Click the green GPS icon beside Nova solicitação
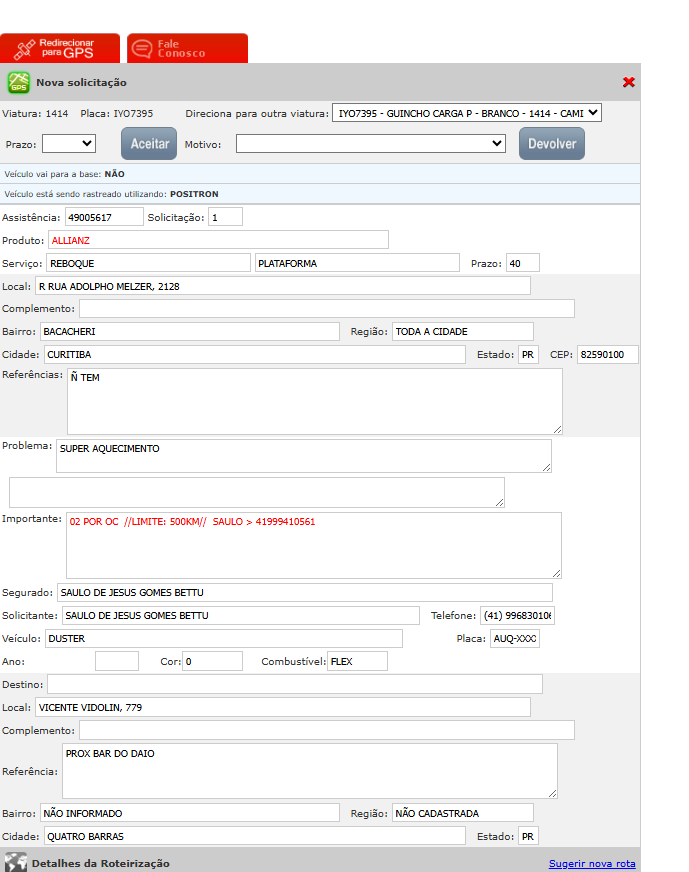The height and width of the screenshot is (872, 689). tap(19, 82)
